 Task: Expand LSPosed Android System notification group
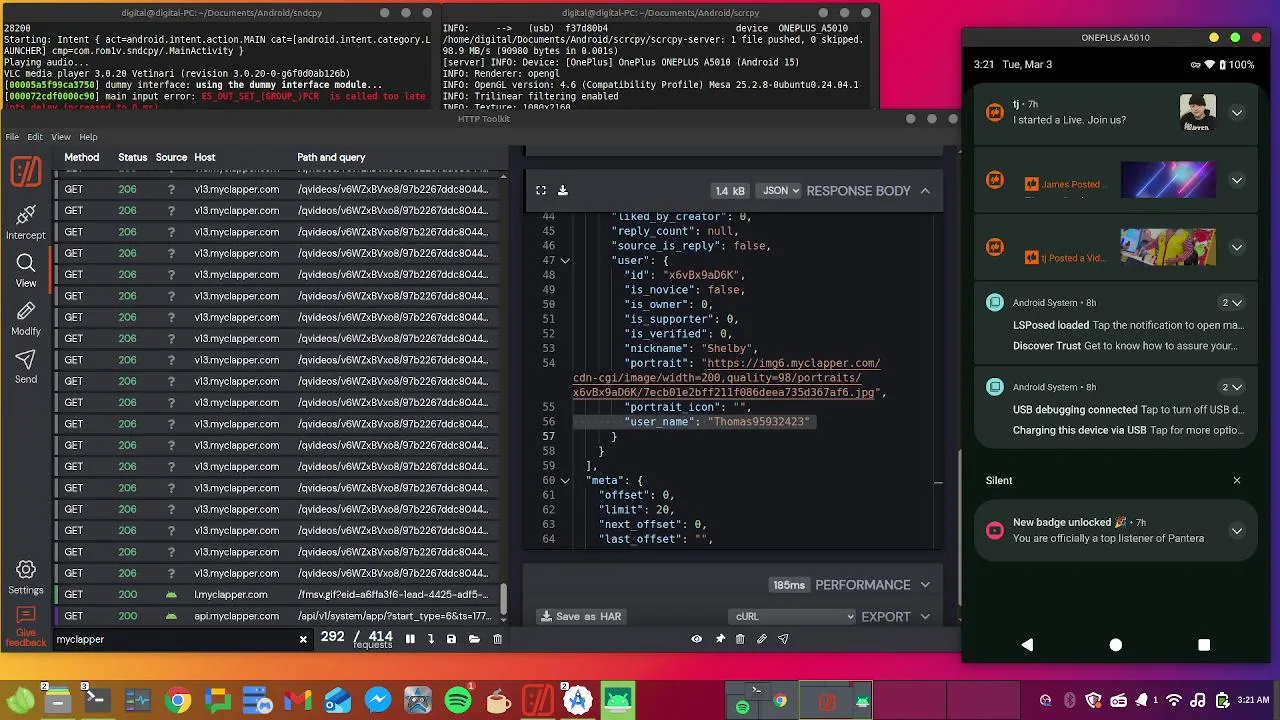1232,303
